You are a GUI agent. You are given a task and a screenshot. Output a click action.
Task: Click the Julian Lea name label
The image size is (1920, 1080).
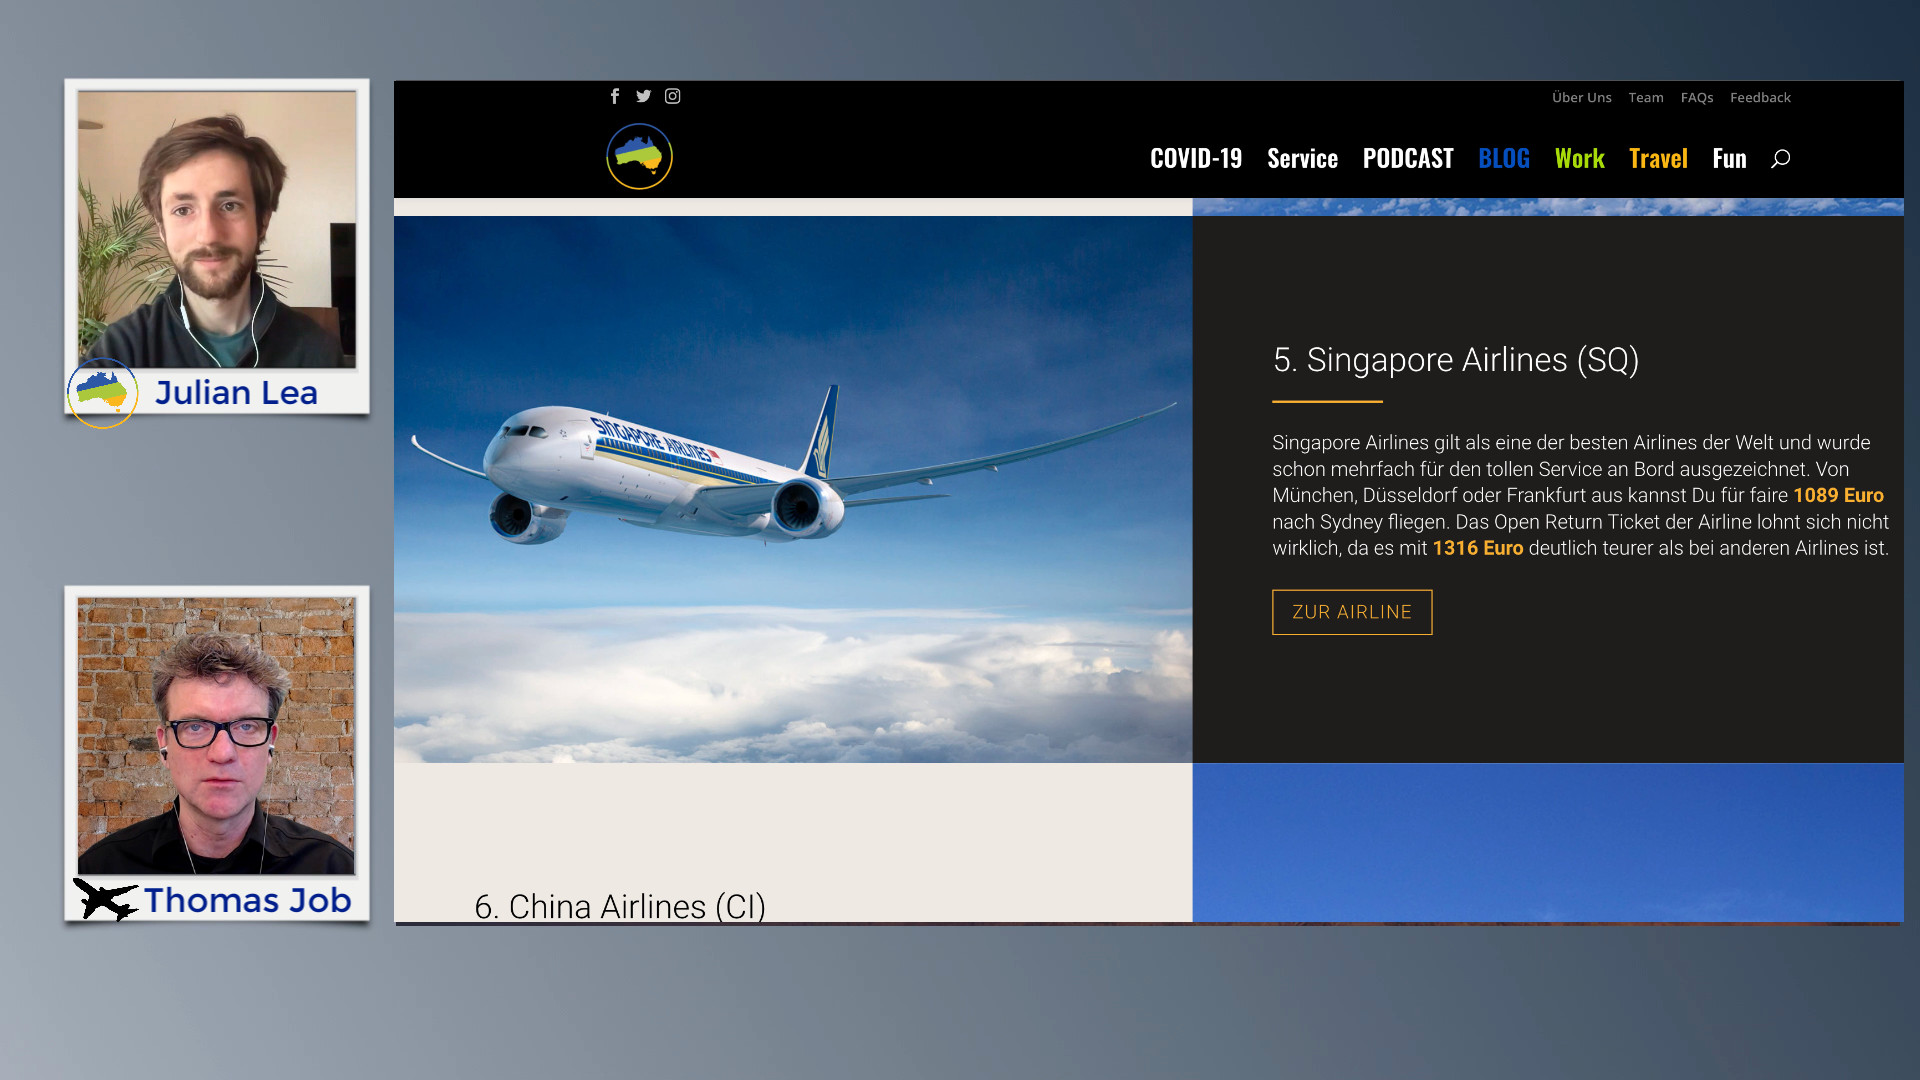point(236,393)
